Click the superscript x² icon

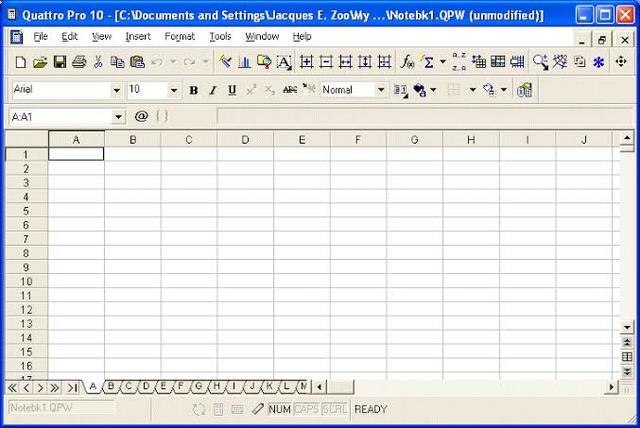[x=251, y=90]
